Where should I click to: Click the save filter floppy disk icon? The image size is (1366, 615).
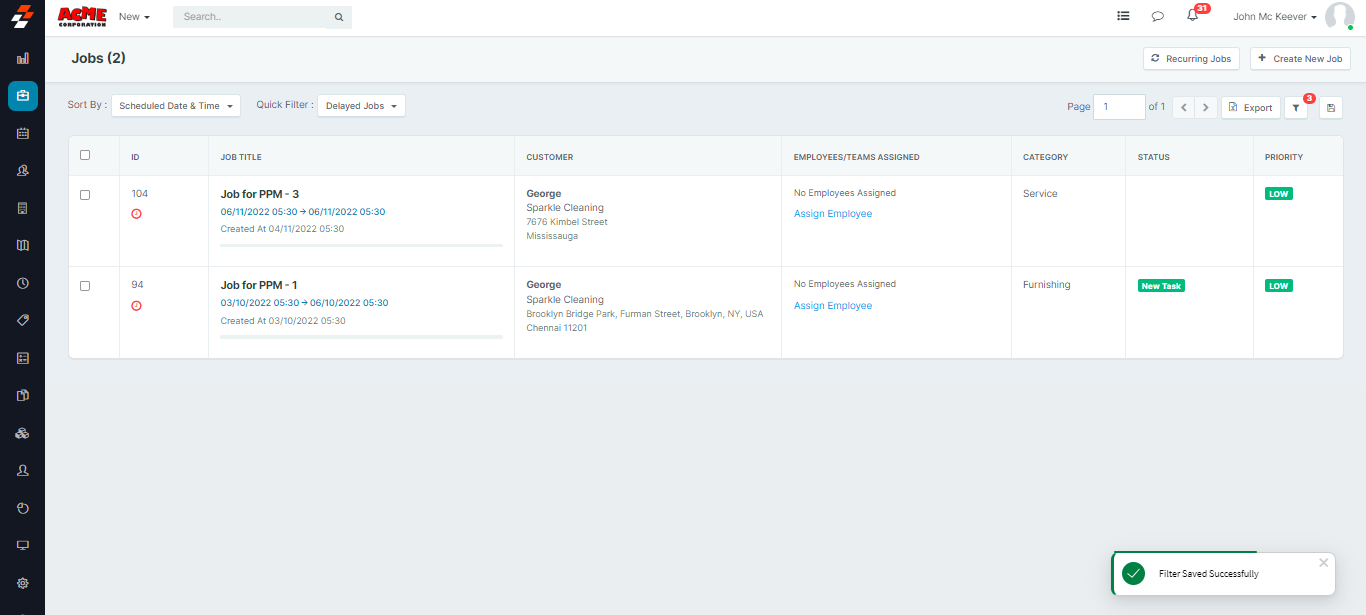1330,108
